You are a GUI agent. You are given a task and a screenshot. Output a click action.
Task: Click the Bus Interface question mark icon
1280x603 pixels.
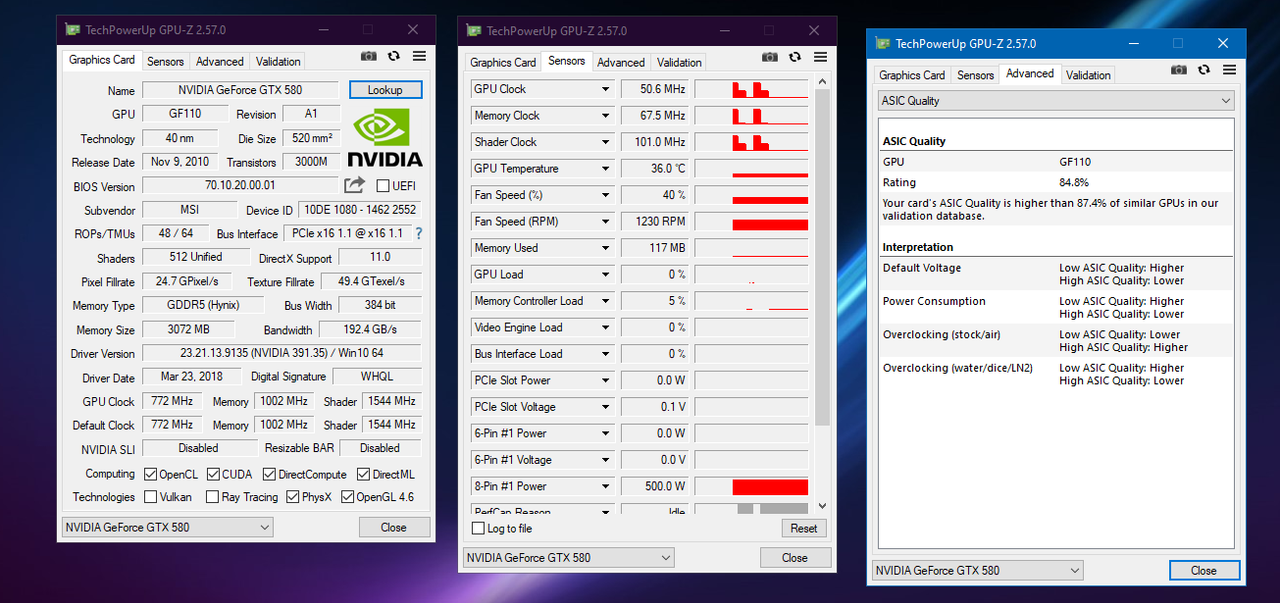(419, 233)
